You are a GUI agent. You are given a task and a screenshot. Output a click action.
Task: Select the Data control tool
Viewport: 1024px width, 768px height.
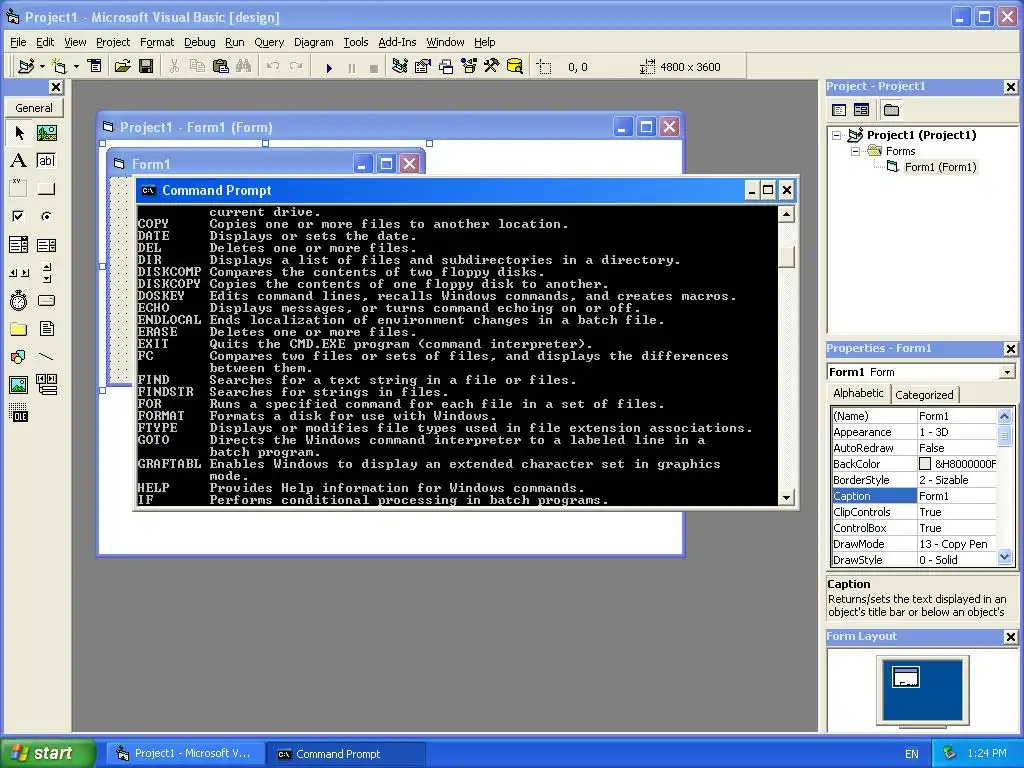pos(46,385)
